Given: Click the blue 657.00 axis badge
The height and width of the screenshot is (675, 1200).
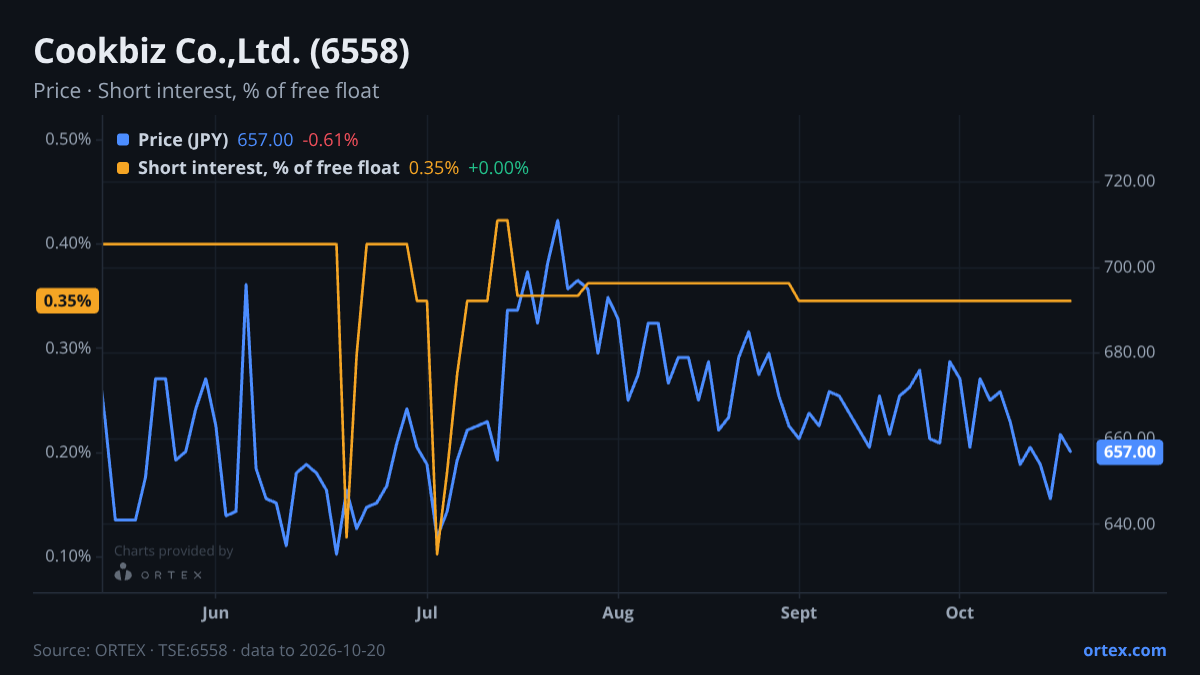Looking at the screenshot, I should 1130,452.
